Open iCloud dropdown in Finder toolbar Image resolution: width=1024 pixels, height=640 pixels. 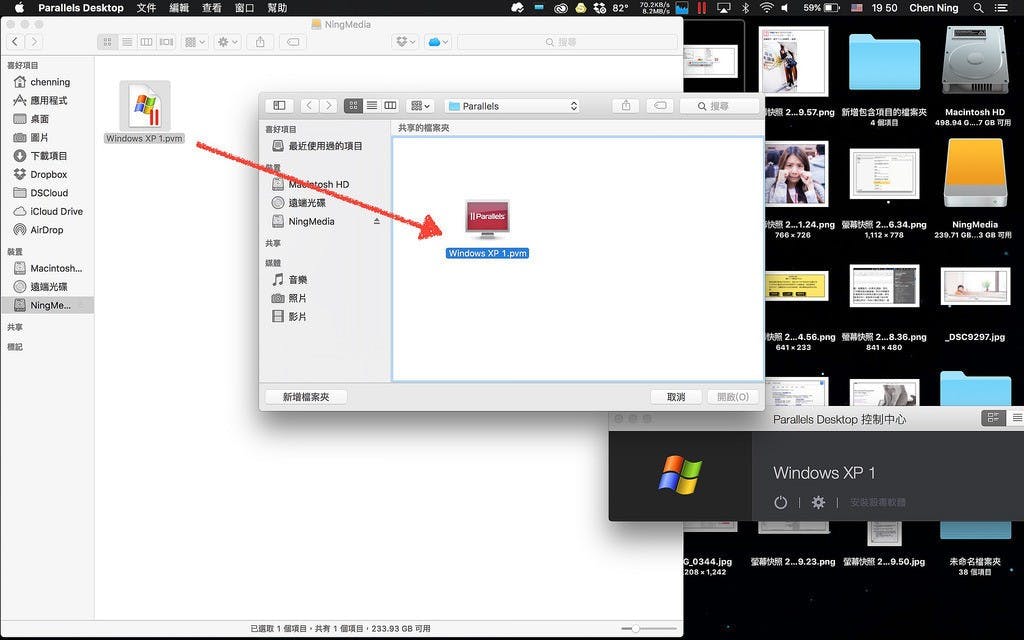(x=438, y=42)
